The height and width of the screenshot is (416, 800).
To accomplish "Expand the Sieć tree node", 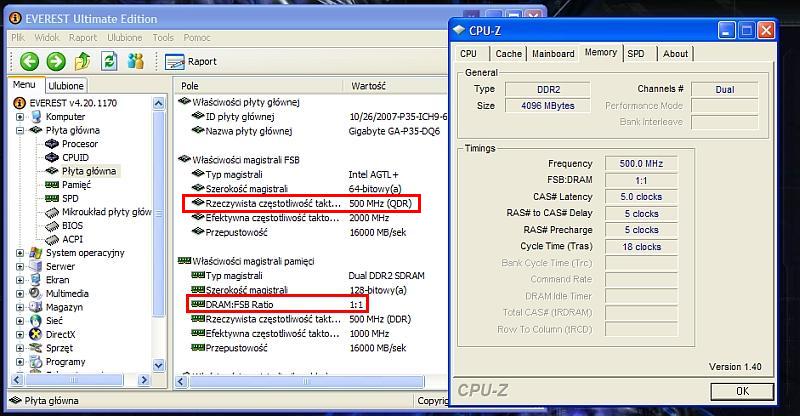I will click(x=19, y=321).
